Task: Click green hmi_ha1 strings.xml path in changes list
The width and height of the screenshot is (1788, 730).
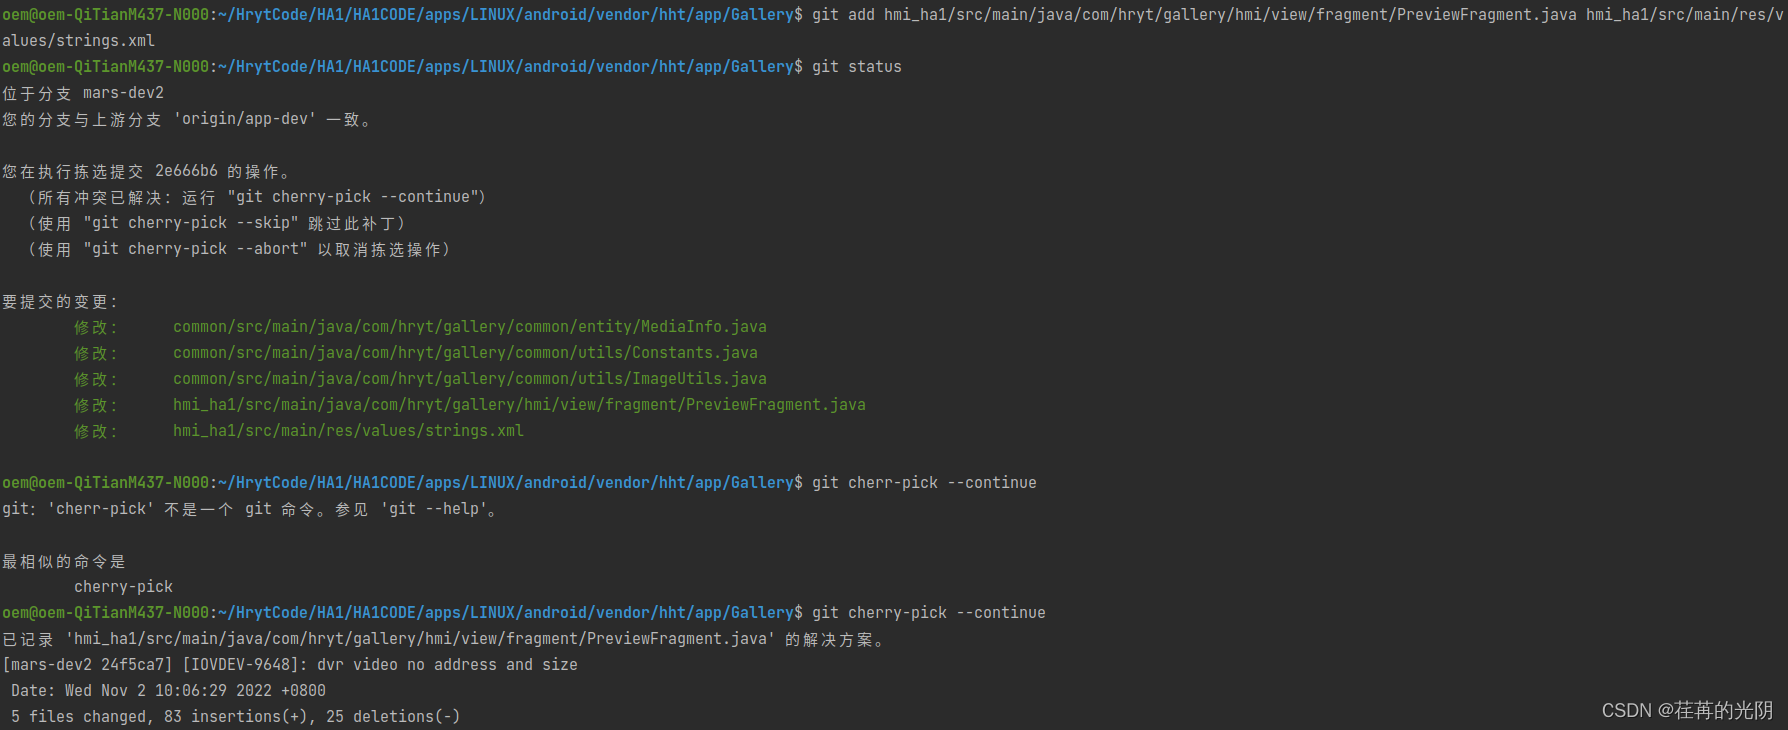Action: click(348, 431)
